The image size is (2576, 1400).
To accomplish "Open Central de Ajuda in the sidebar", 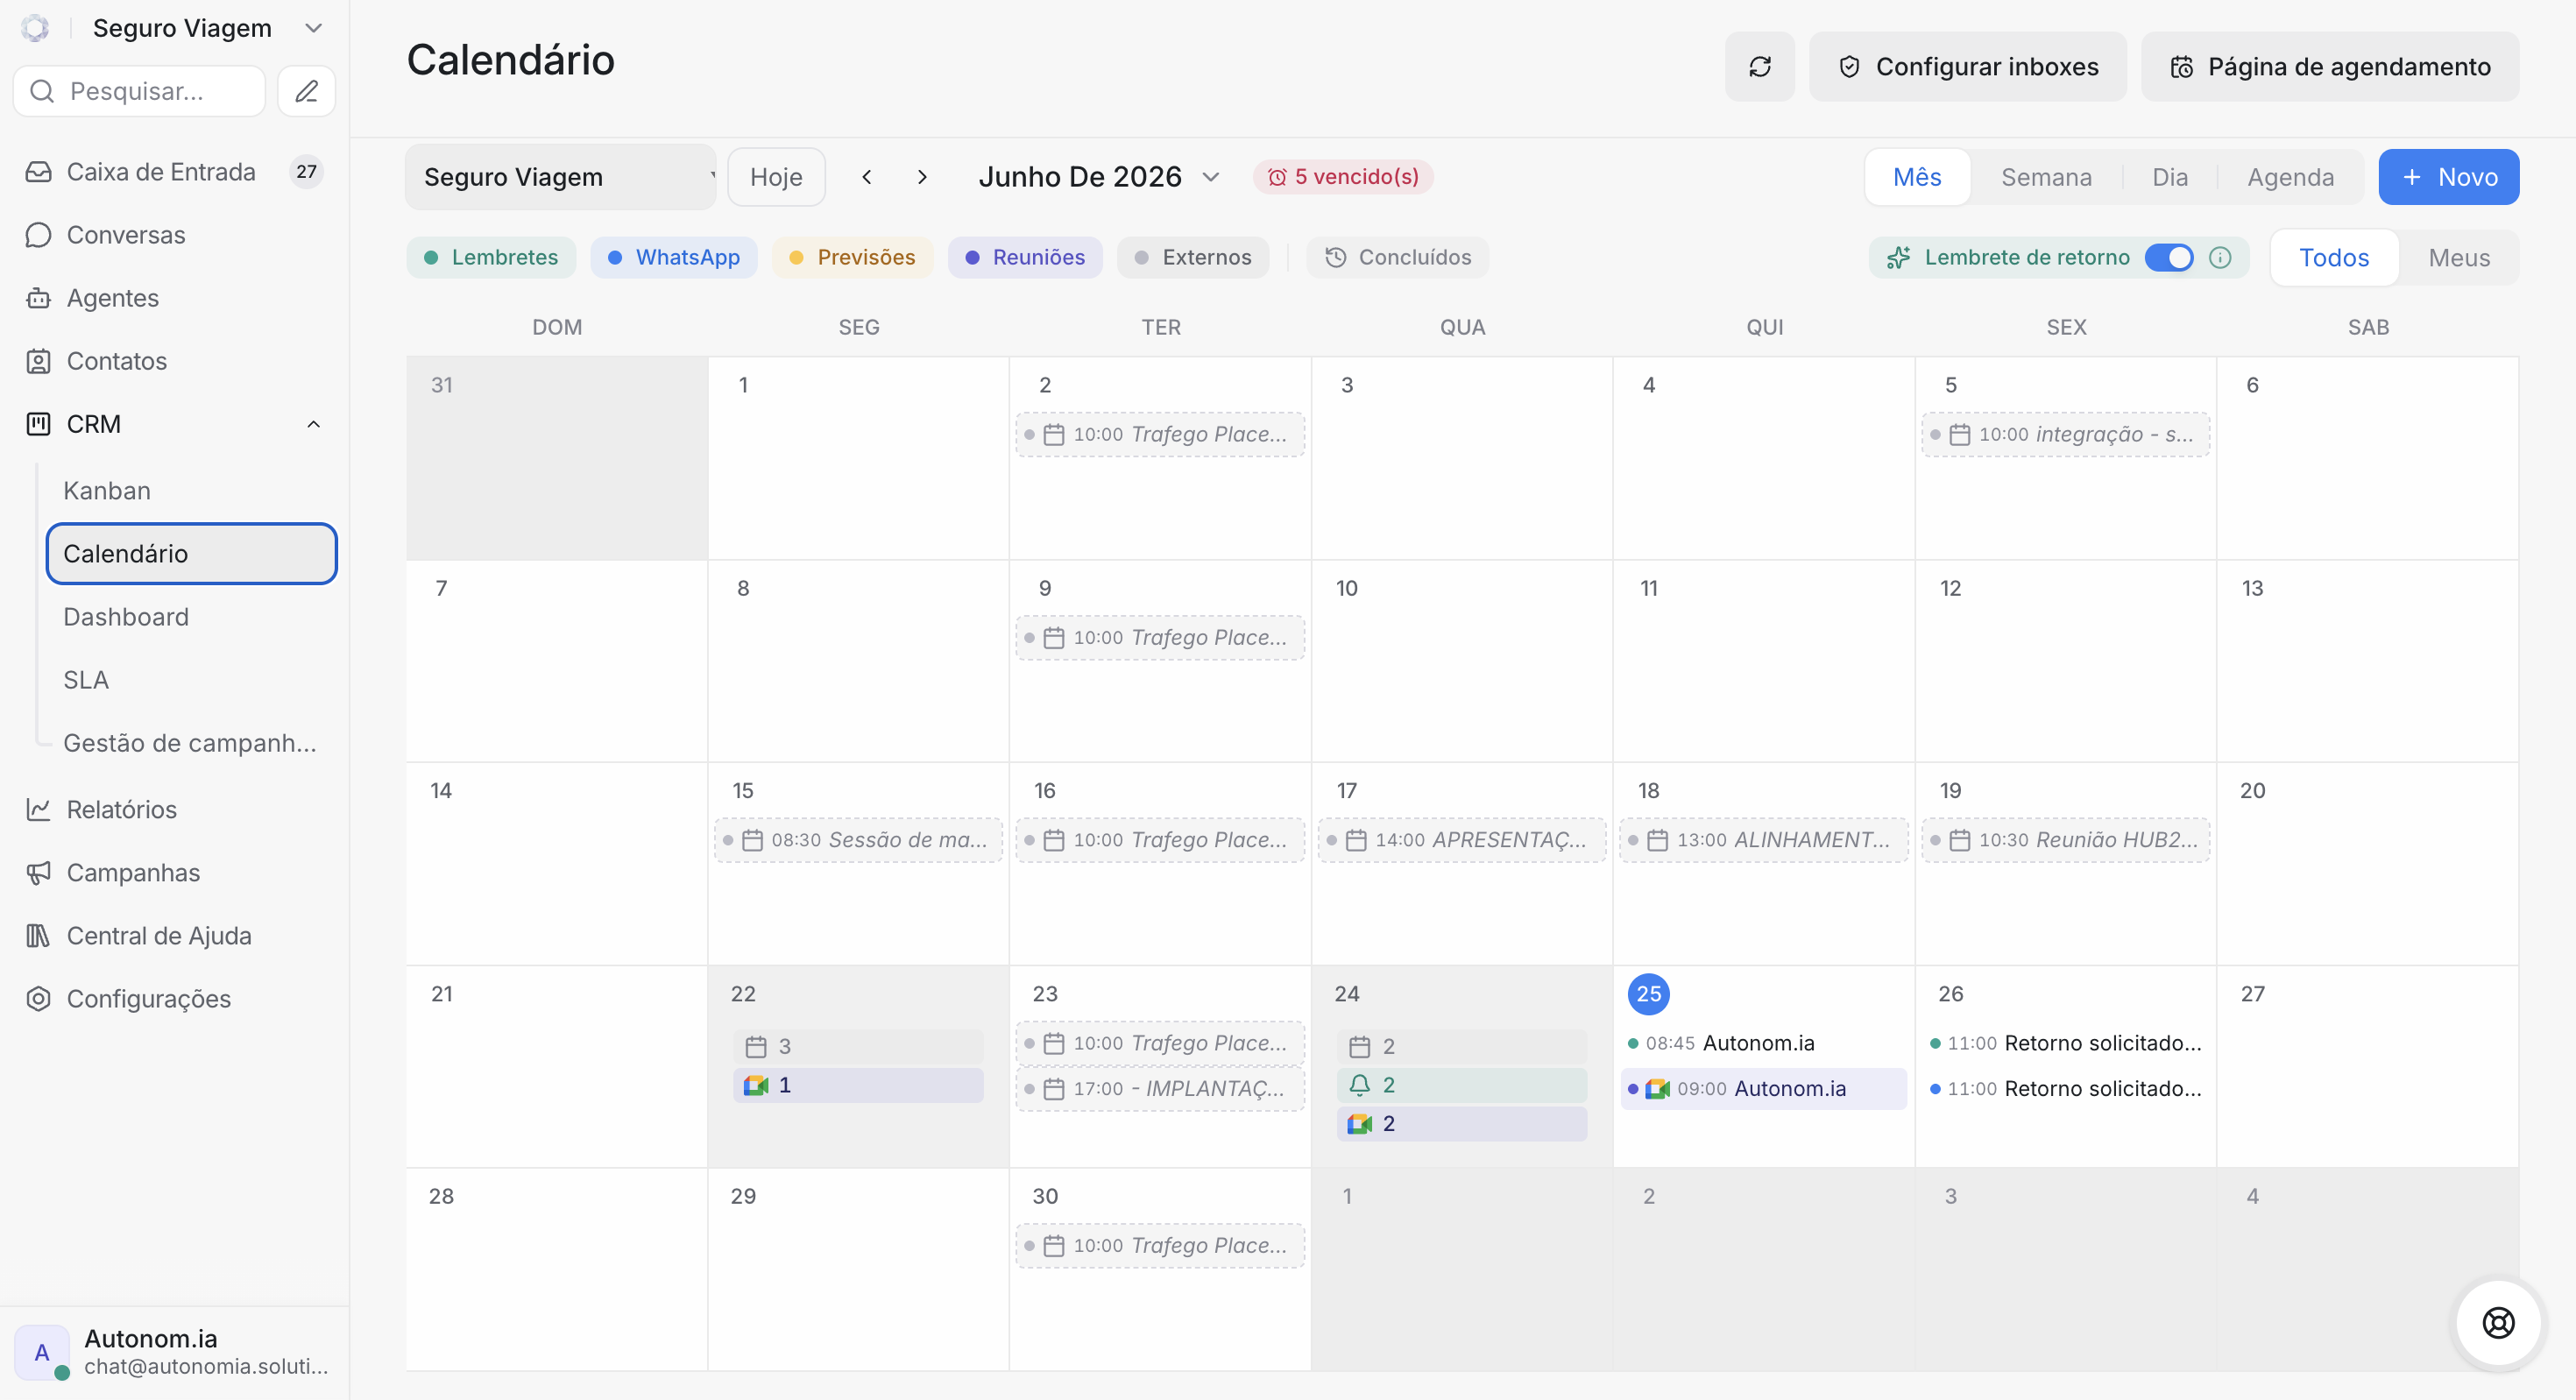I will point(174,935).
